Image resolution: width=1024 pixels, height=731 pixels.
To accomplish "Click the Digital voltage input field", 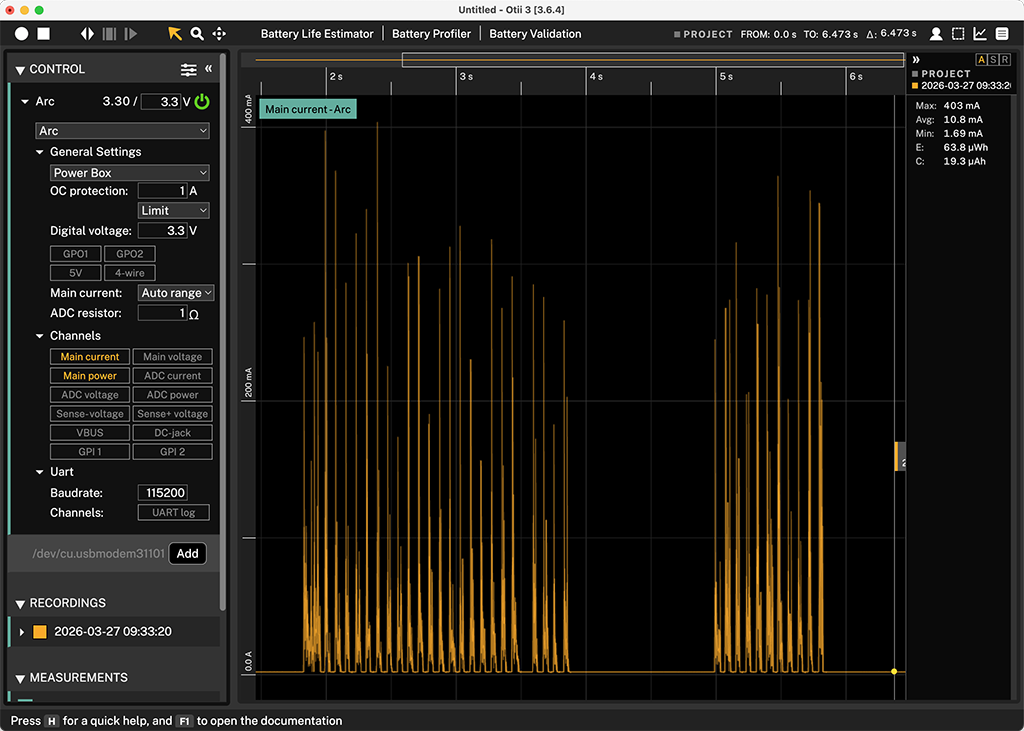I will coord(163,231).
